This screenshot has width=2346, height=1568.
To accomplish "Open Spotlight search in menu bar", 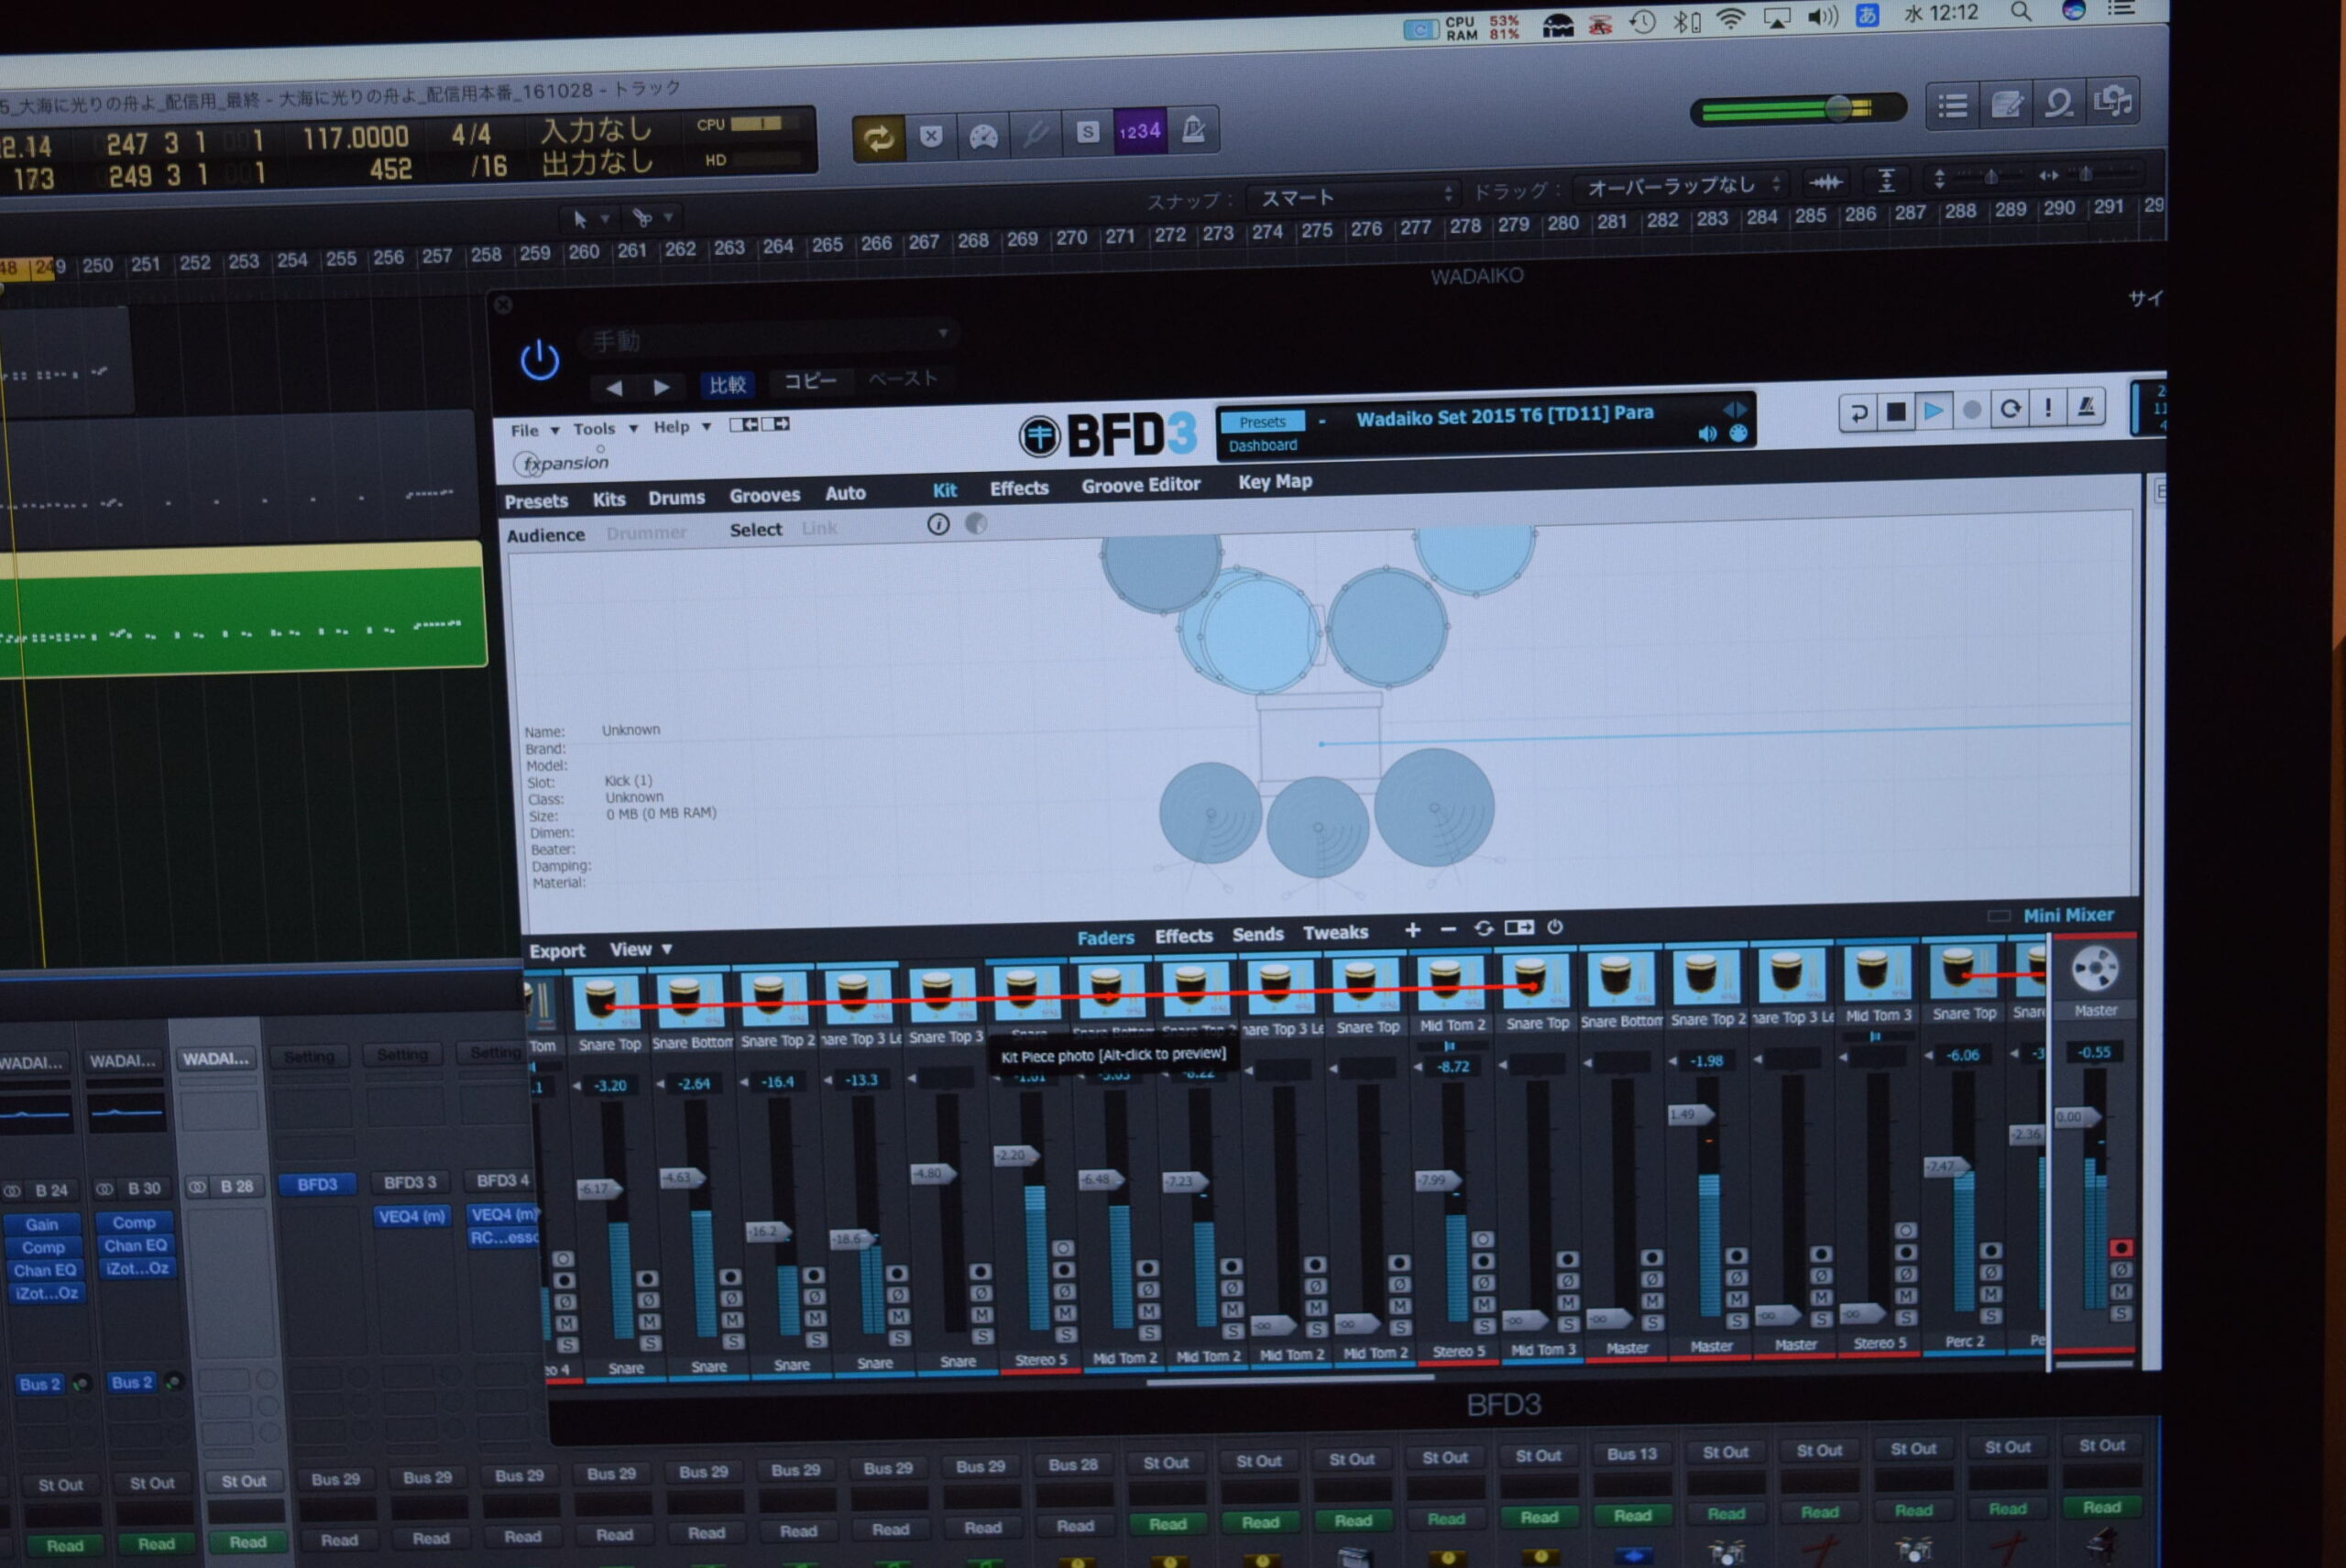I will pyautogui.click(x=2021, y=13).
